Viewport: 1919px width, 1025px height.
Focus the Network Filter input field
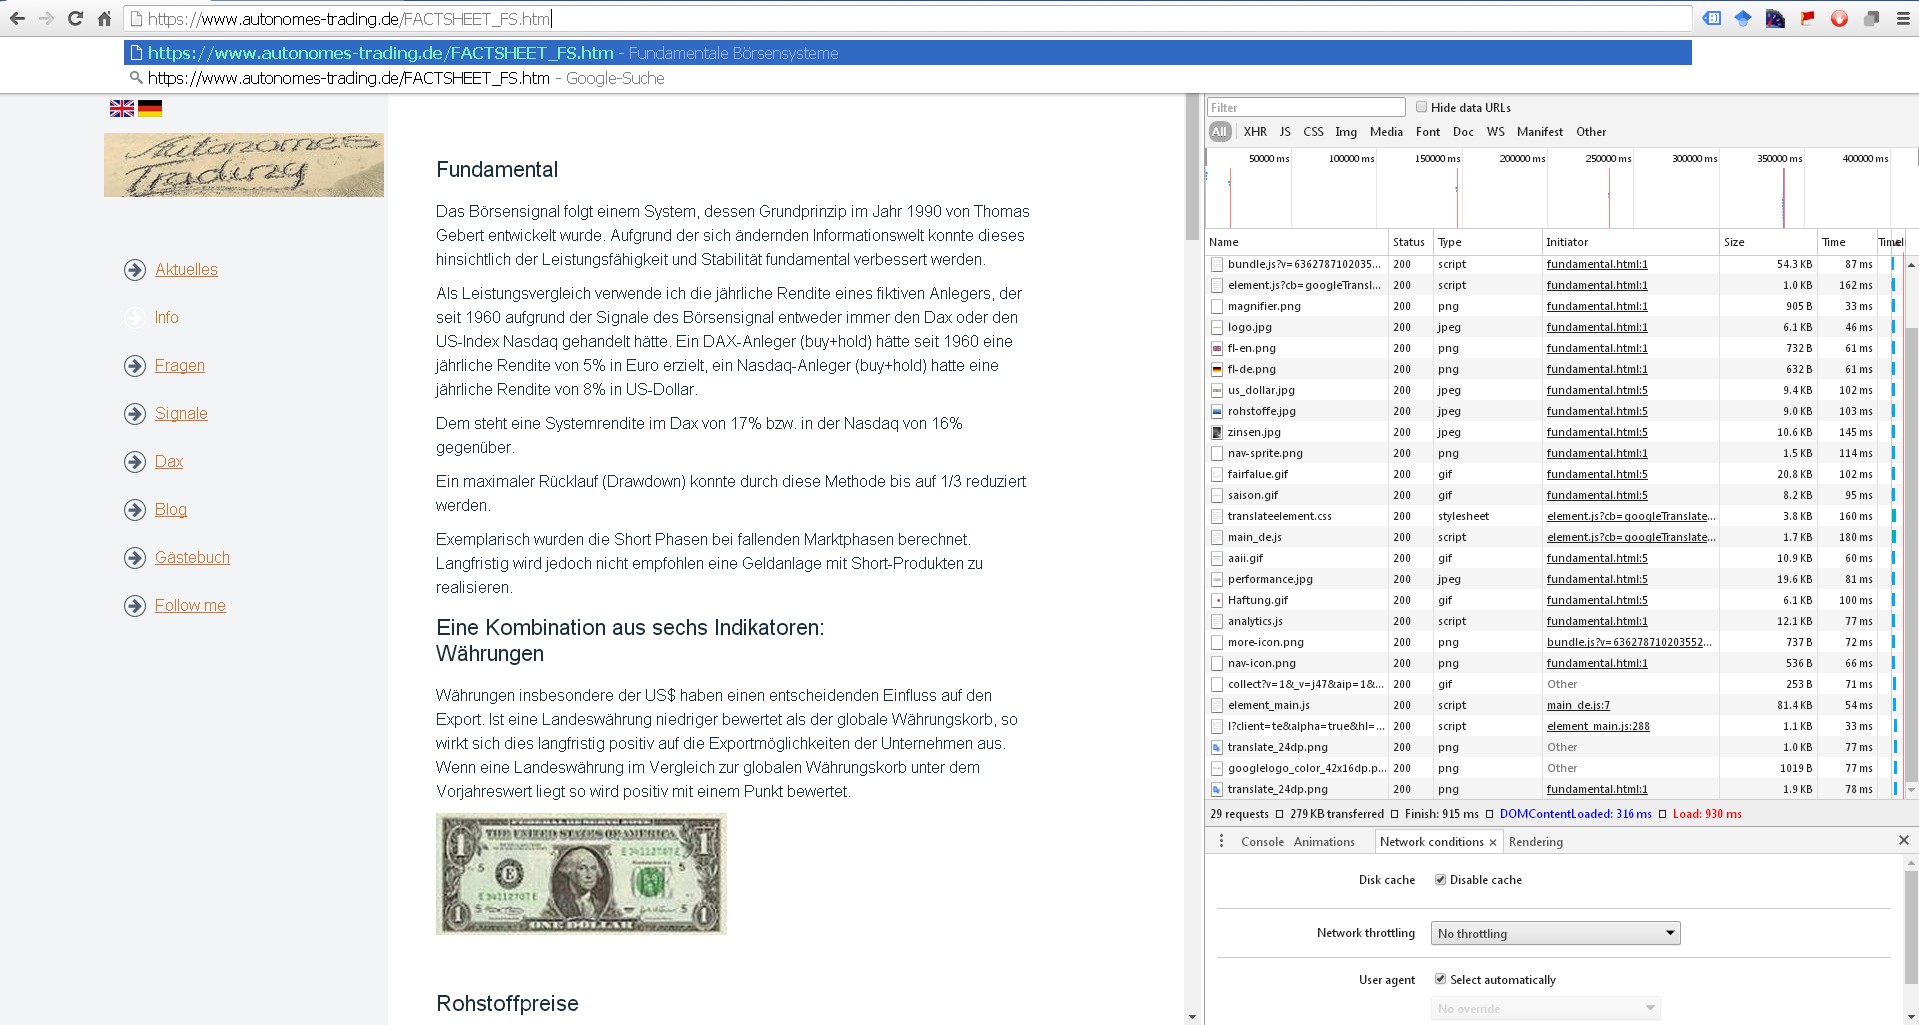tap(1306, 107)
